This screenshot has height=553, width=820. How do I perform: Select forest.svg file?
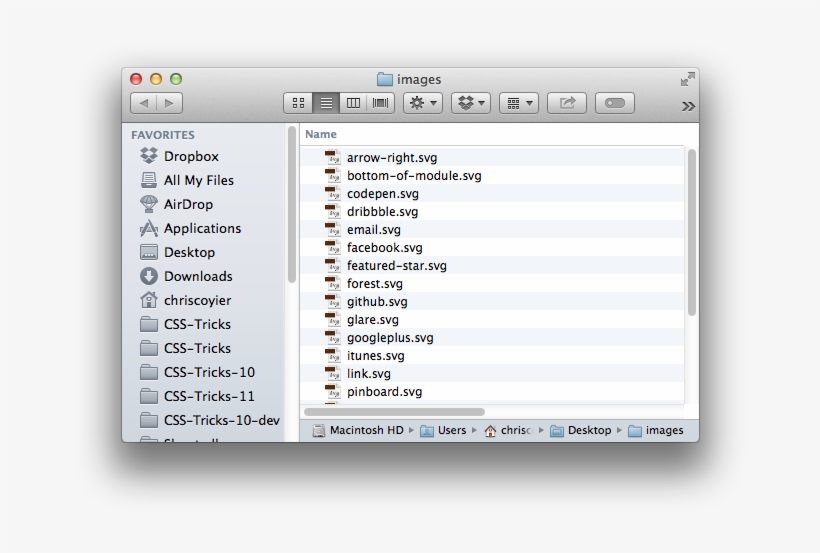click(x=492, y=284)
